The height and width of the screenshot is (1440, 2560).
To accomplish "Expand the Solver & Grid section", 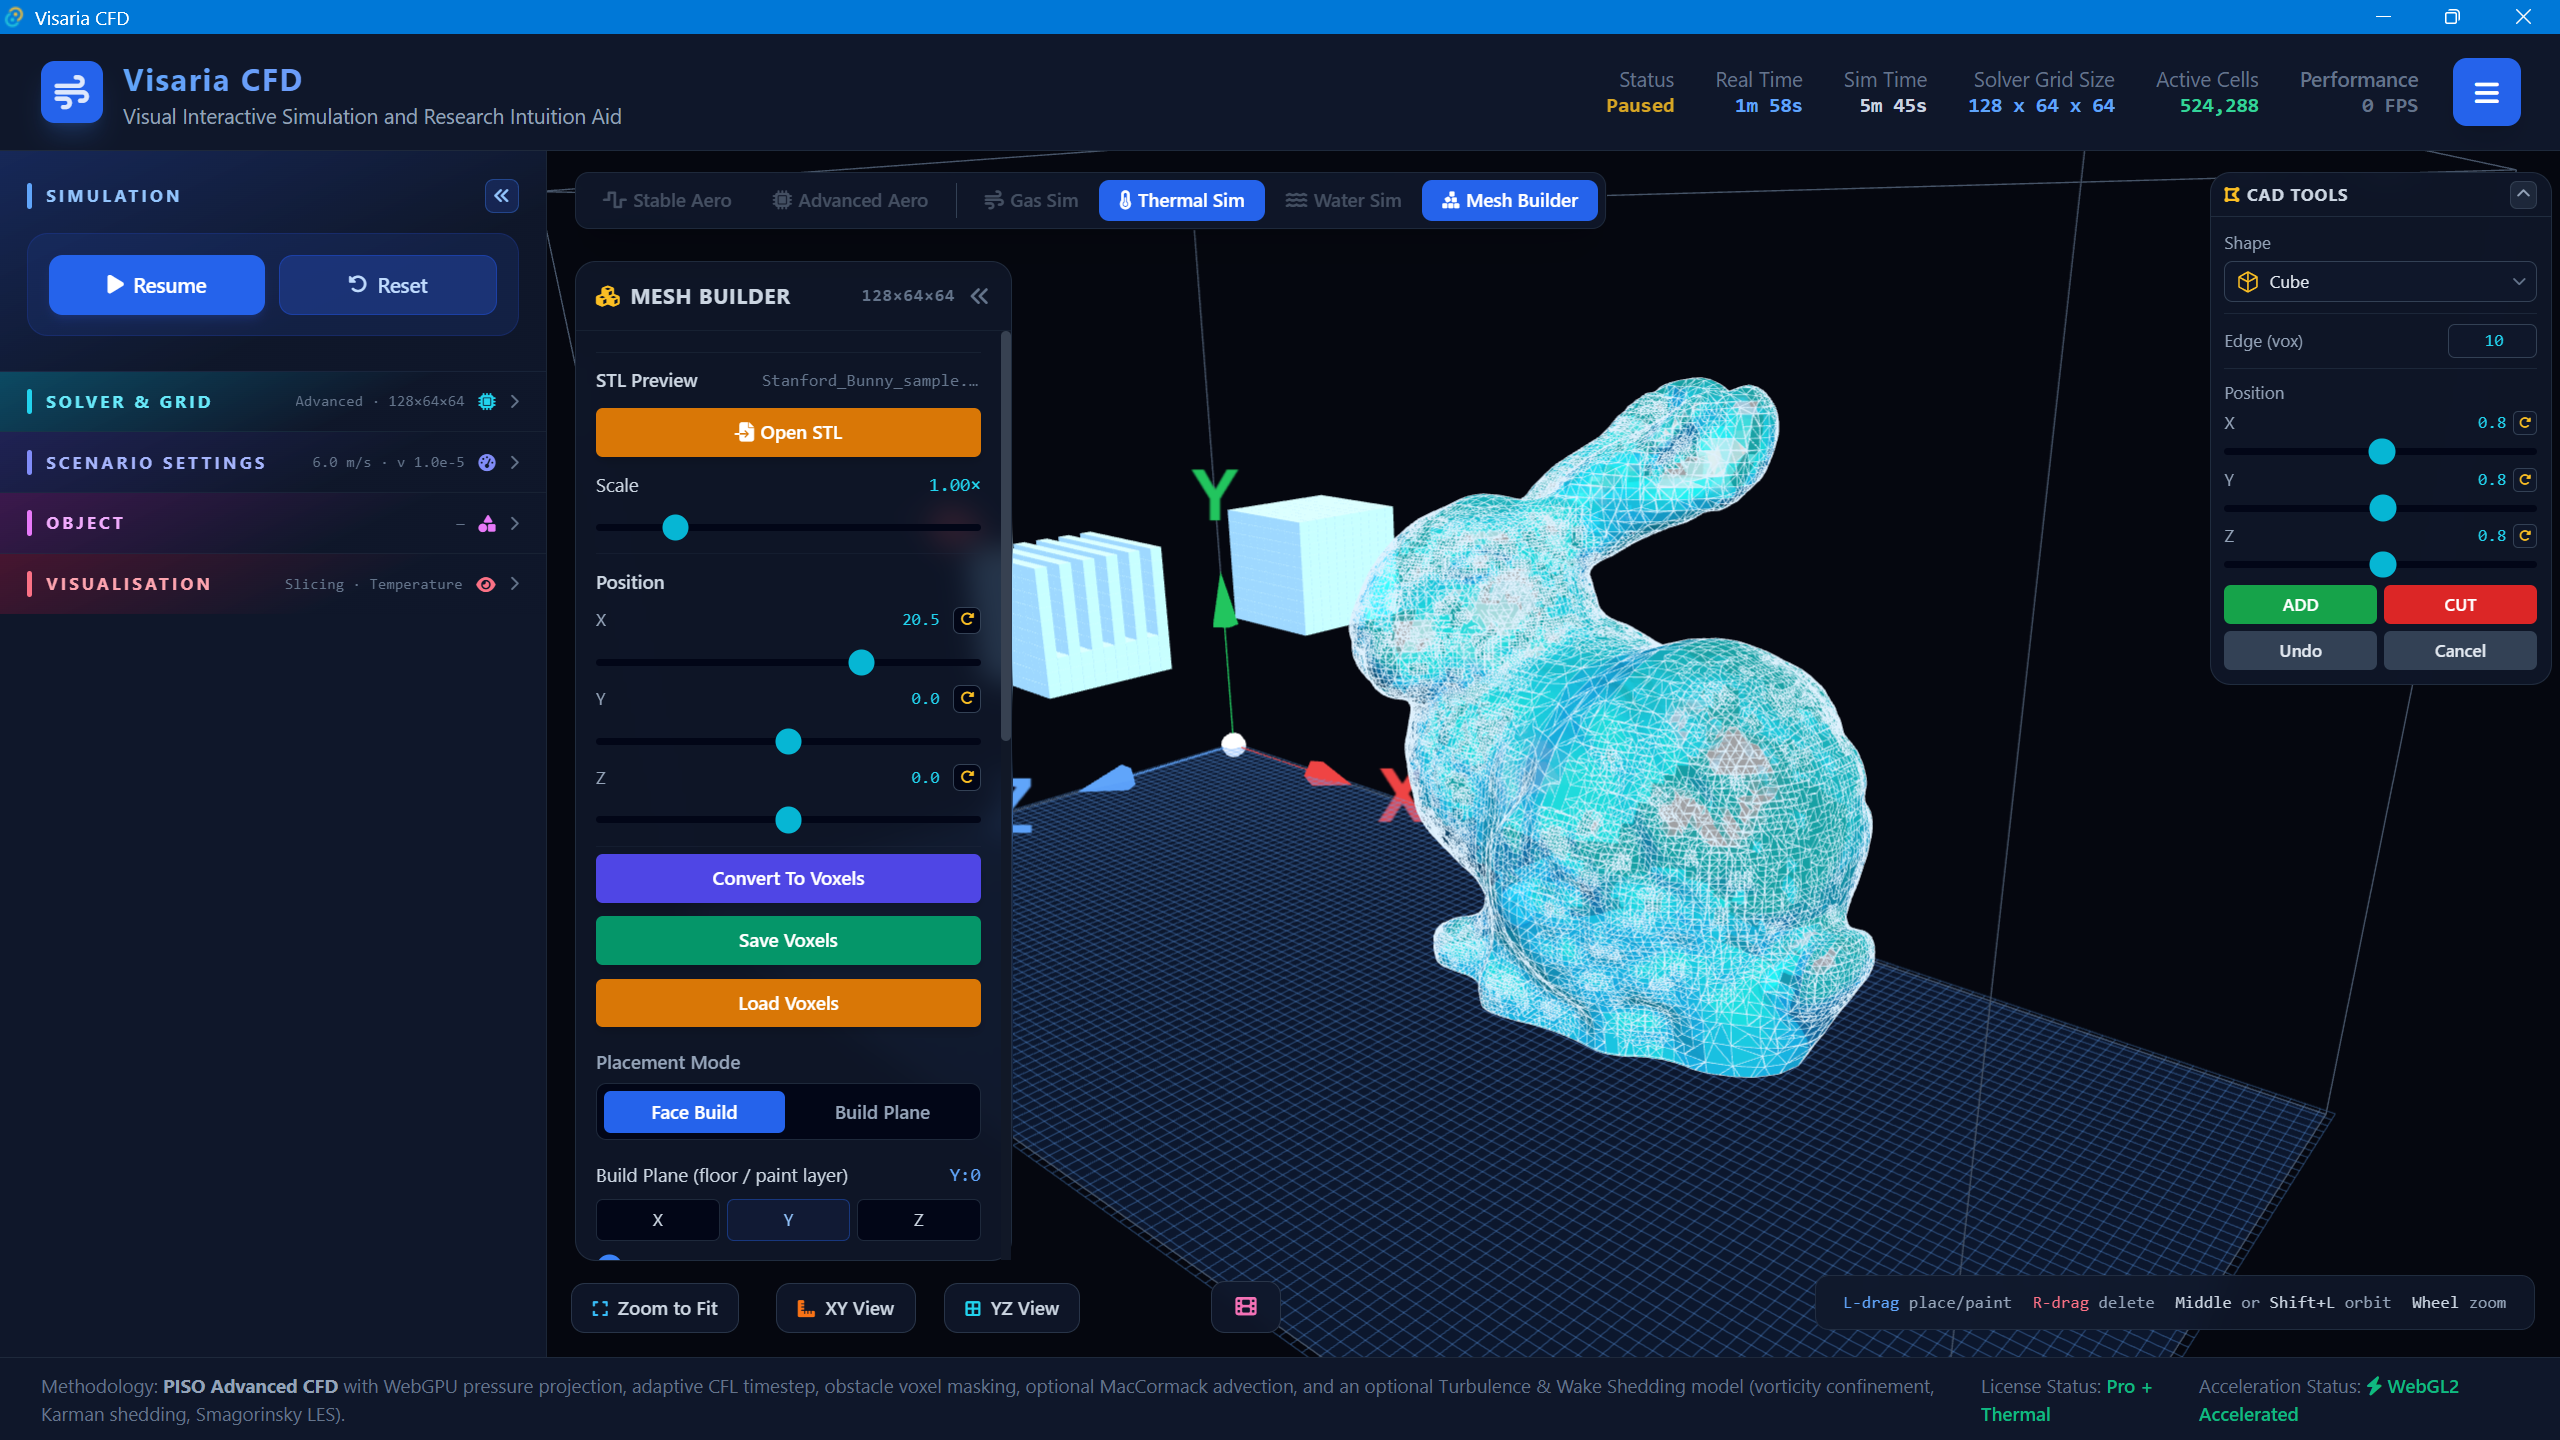I will pos(515,402).
